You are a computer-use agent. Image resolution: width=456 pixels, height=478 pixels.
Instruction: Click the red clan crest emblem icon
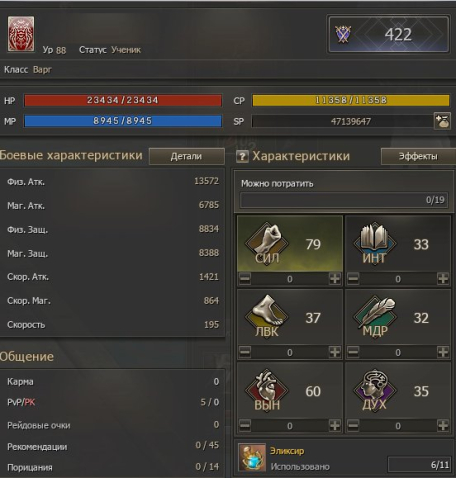click(x=21, y=34)
